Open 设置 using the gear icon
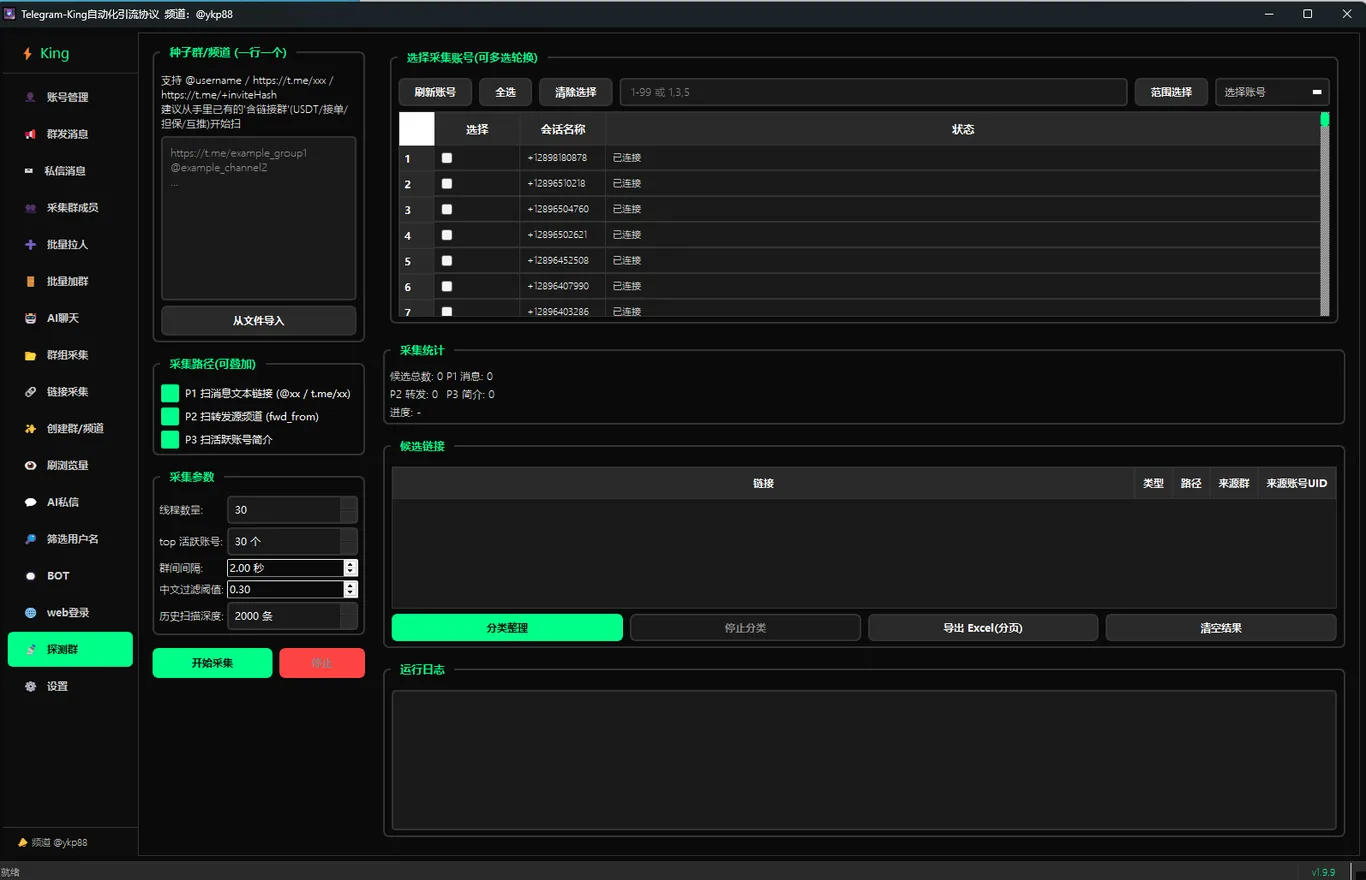The image size is (1366, 880). pos(30,686)
